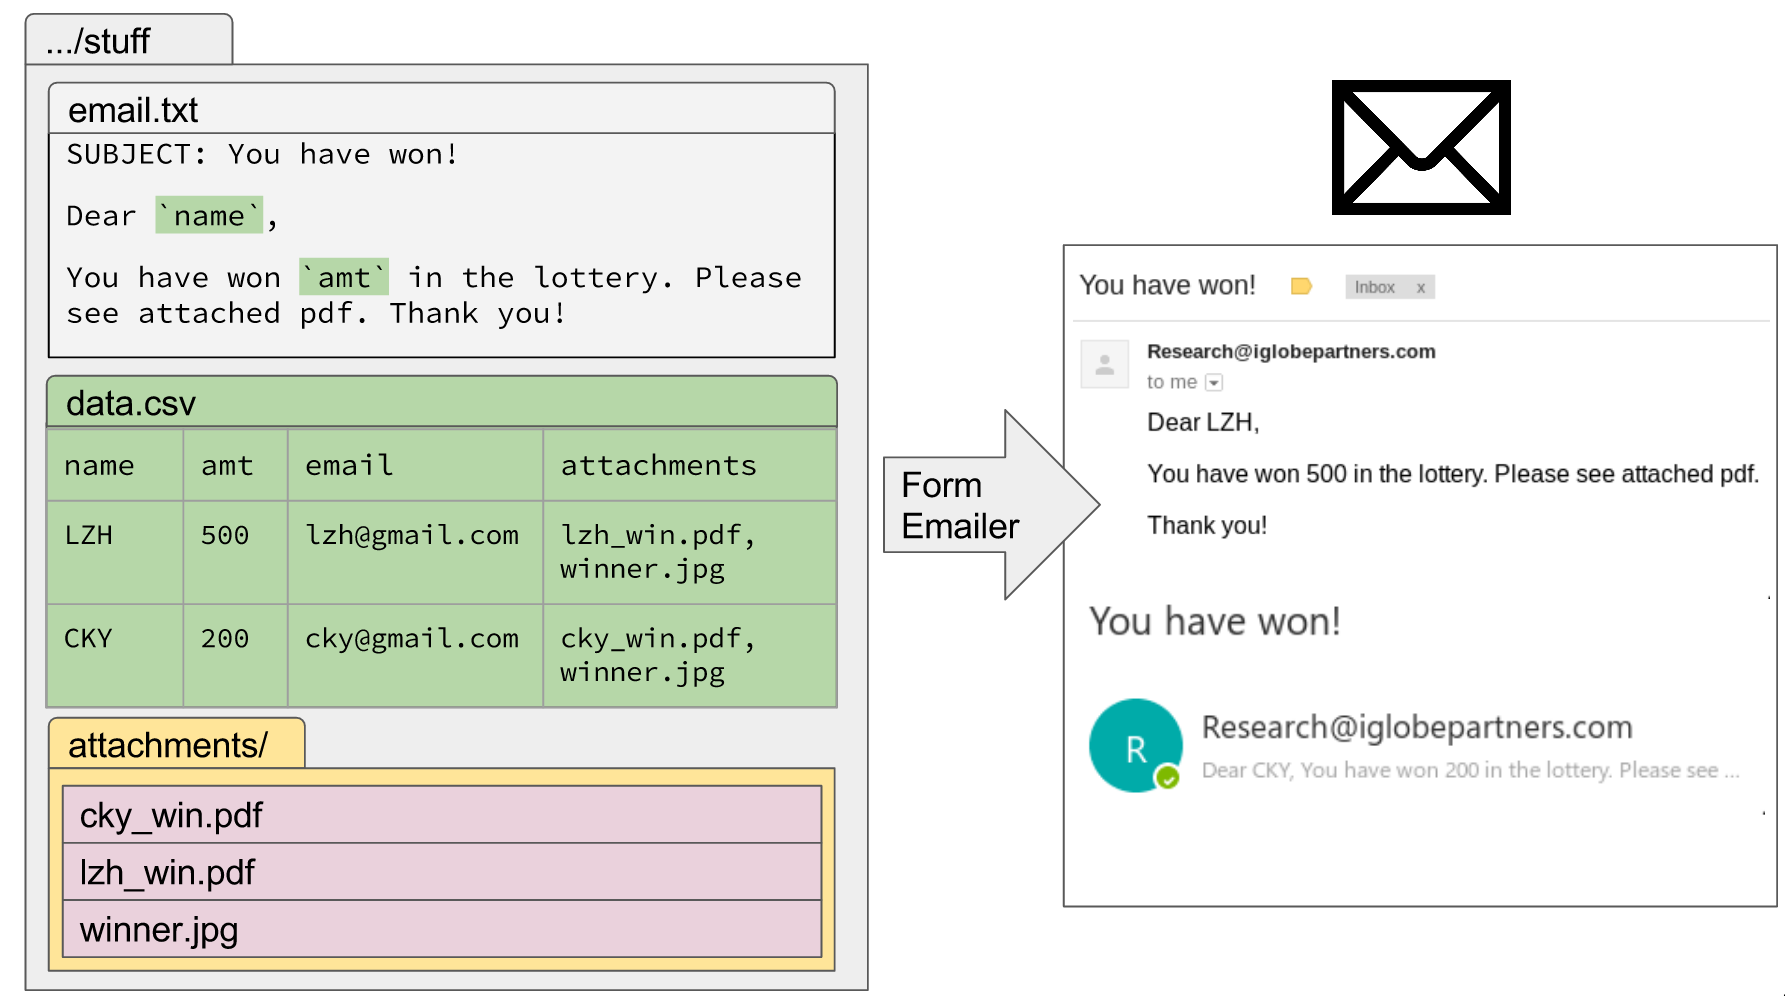
Task: Click the teal R sender avatar
Action: [1135, 746]
